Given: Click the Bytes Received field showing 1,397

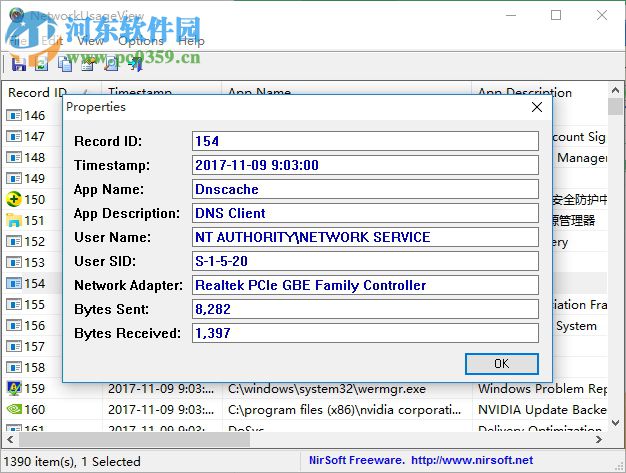Looking at the screenshot, I should pos(365,333).
